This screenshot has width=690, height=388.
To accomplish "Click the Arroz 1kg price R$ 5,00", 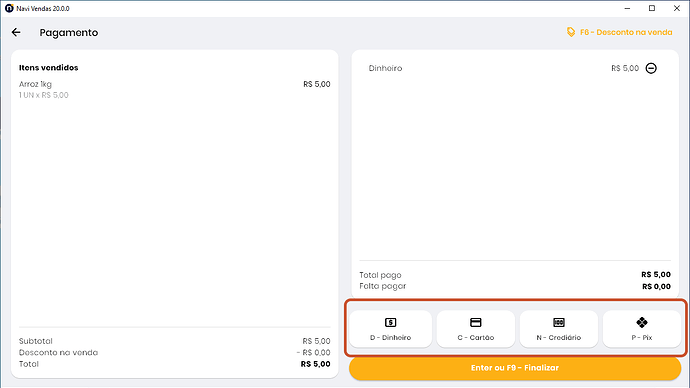I will click(317, 84).
